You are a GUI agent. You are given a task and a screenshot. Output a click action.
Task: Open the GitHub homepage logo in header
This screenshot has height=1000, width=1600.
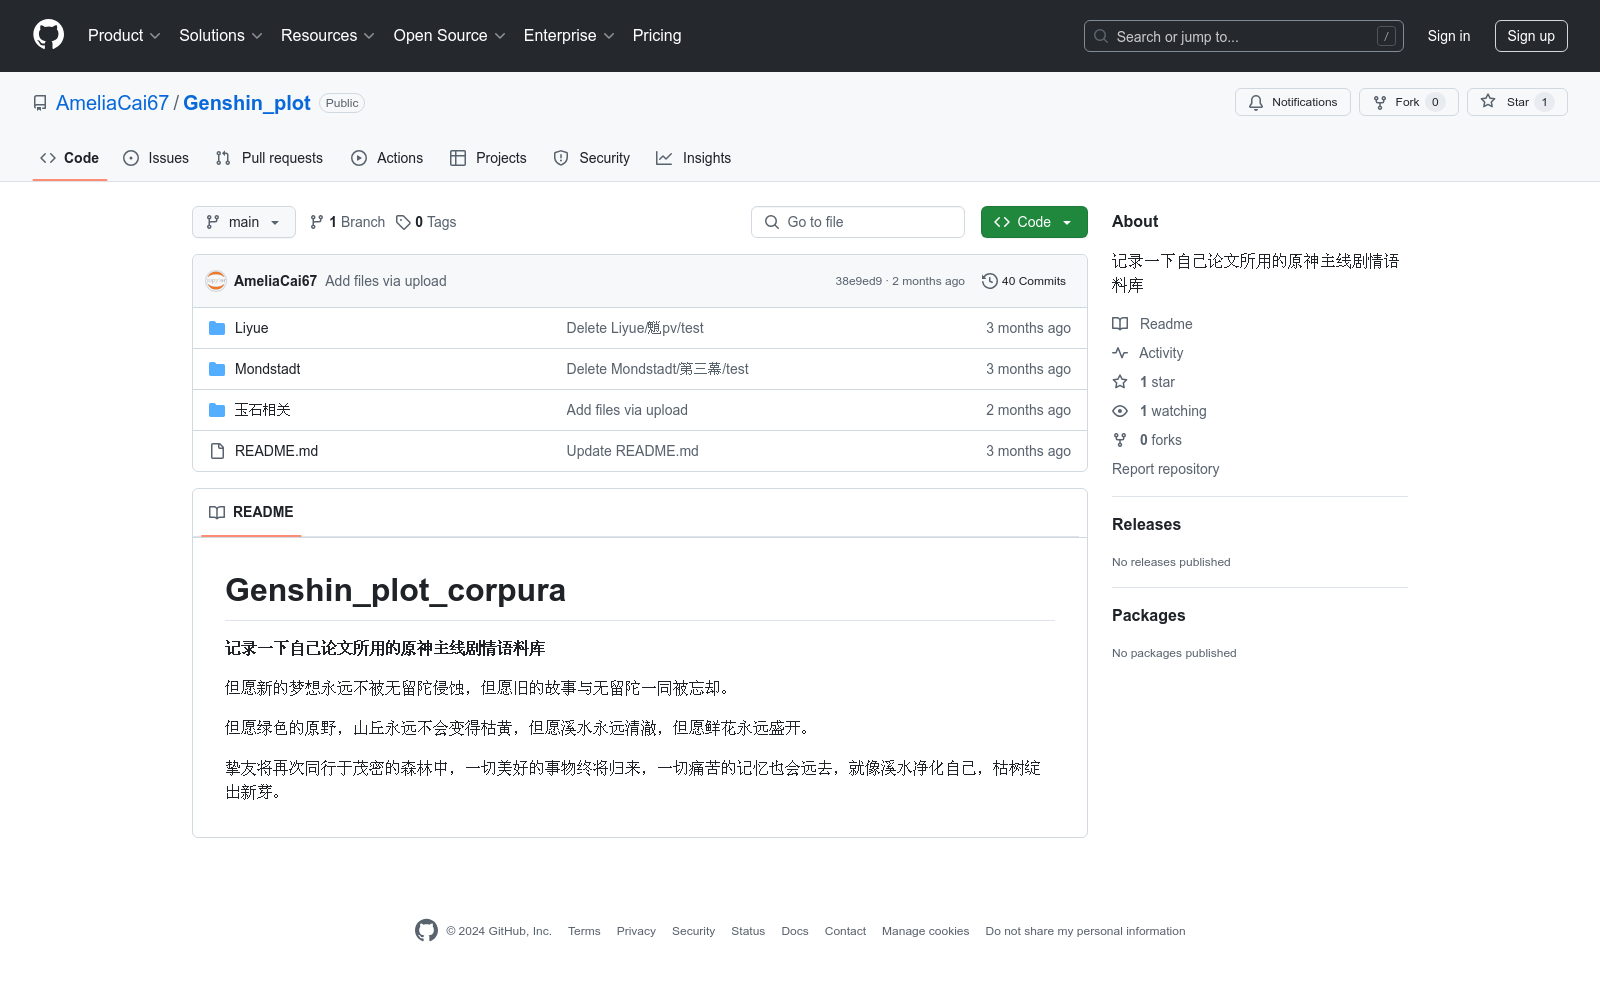(48, 35)
